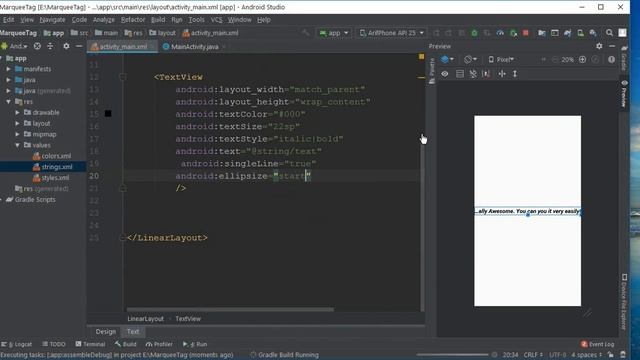640x360 pixels.
Task: Click the bottom Build tool window button
Action: [x=126, y=344]
